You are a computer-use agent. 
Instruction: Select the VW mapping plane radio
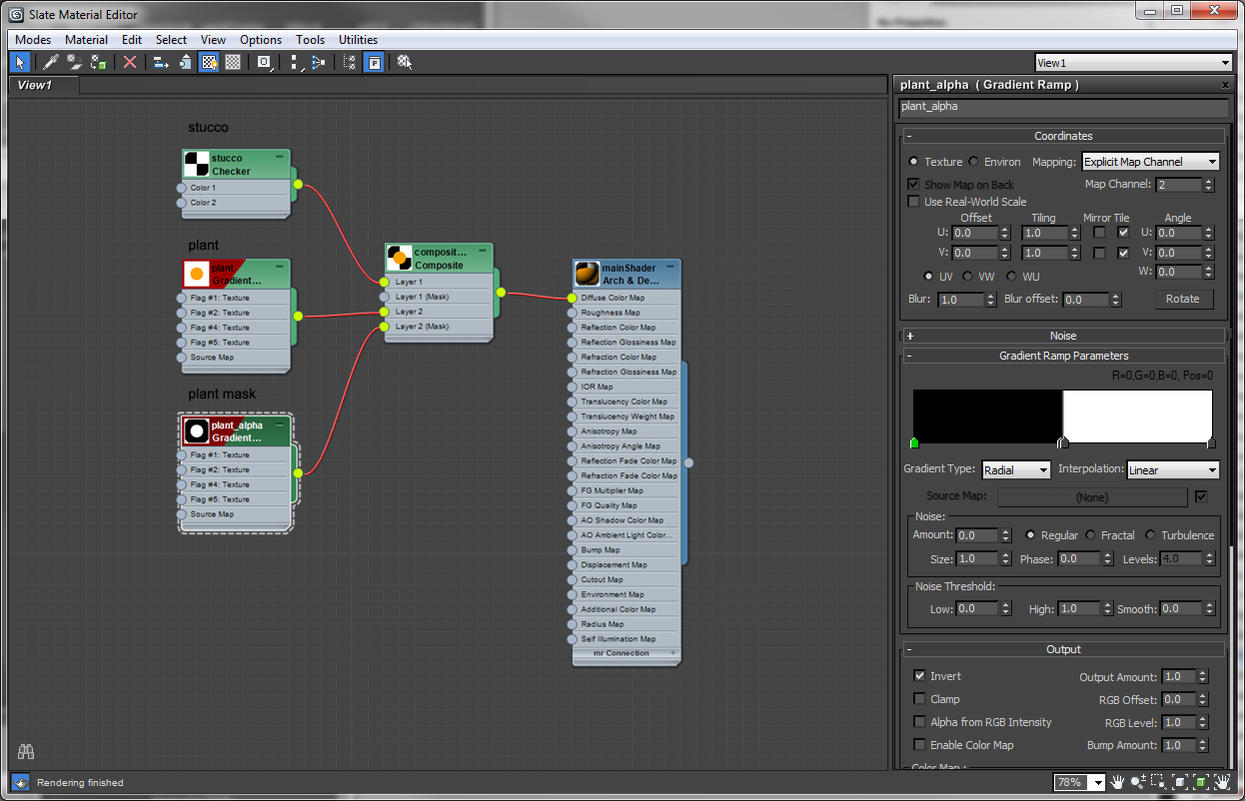[968, 276]
